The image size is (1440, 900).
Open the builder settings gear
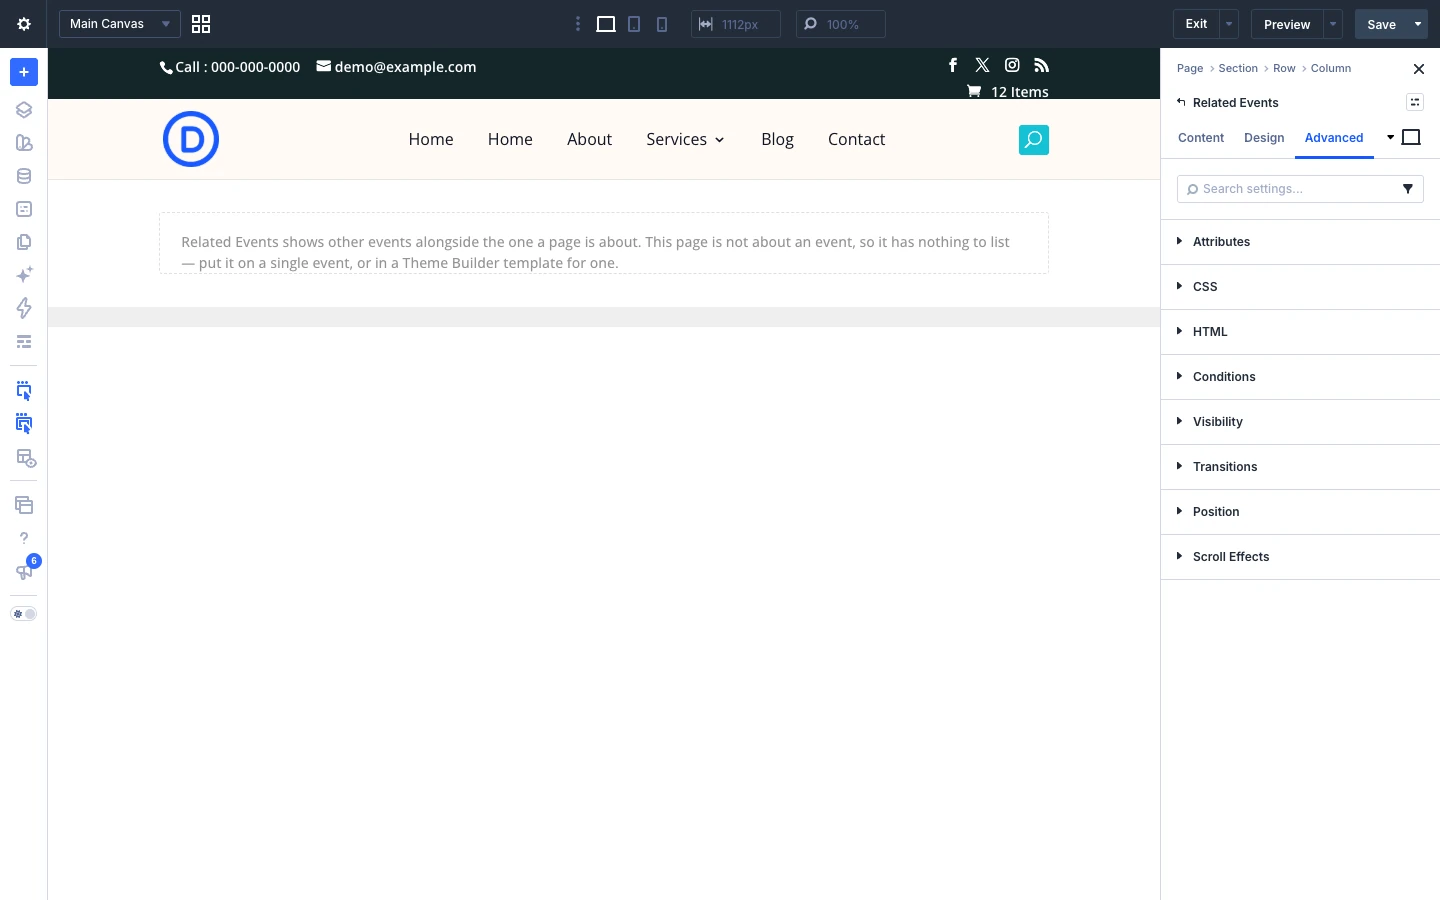pos(24,24)
